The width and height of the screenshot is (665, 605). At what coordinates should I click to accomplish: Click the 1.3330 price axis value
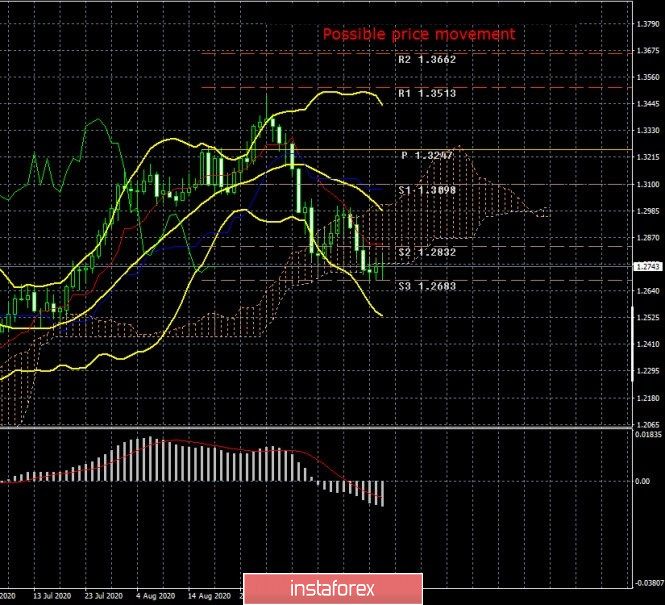(x=648, y=131)
